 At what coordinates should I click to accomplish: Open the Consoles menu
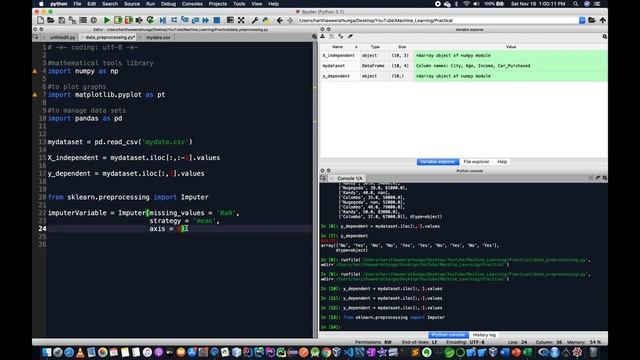click(192, 4)
